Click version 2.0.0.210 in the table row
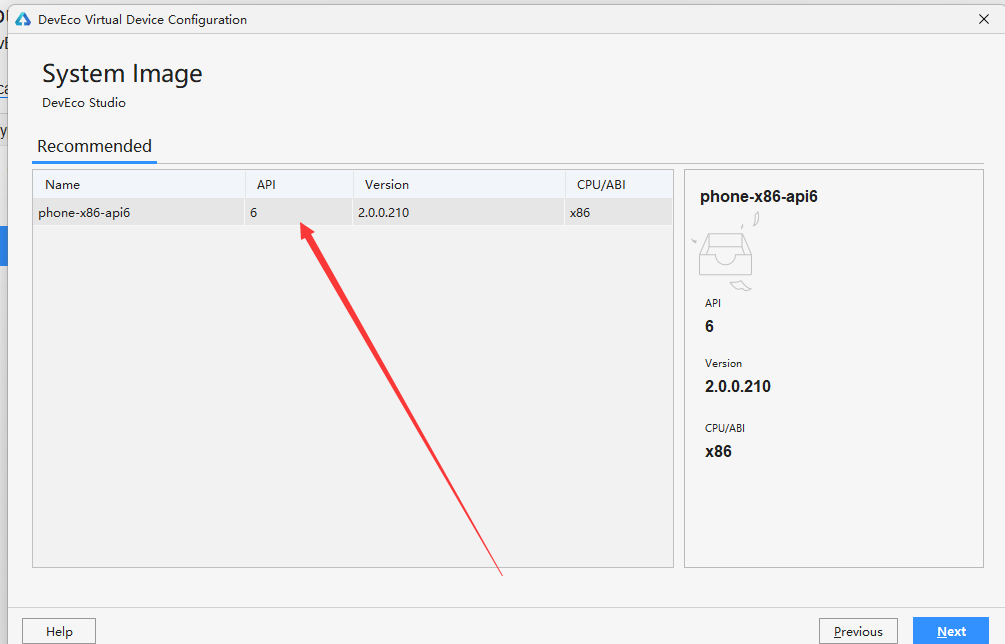Image resolution: width=1005 pixels, height=644 pixels. coord(383,213)
